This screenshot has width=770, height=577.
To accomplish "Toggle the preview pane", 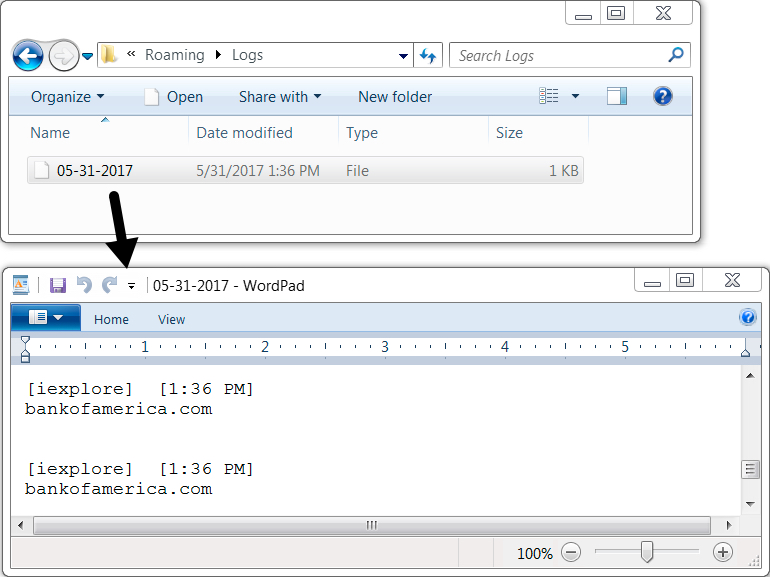I will point(617,96).
